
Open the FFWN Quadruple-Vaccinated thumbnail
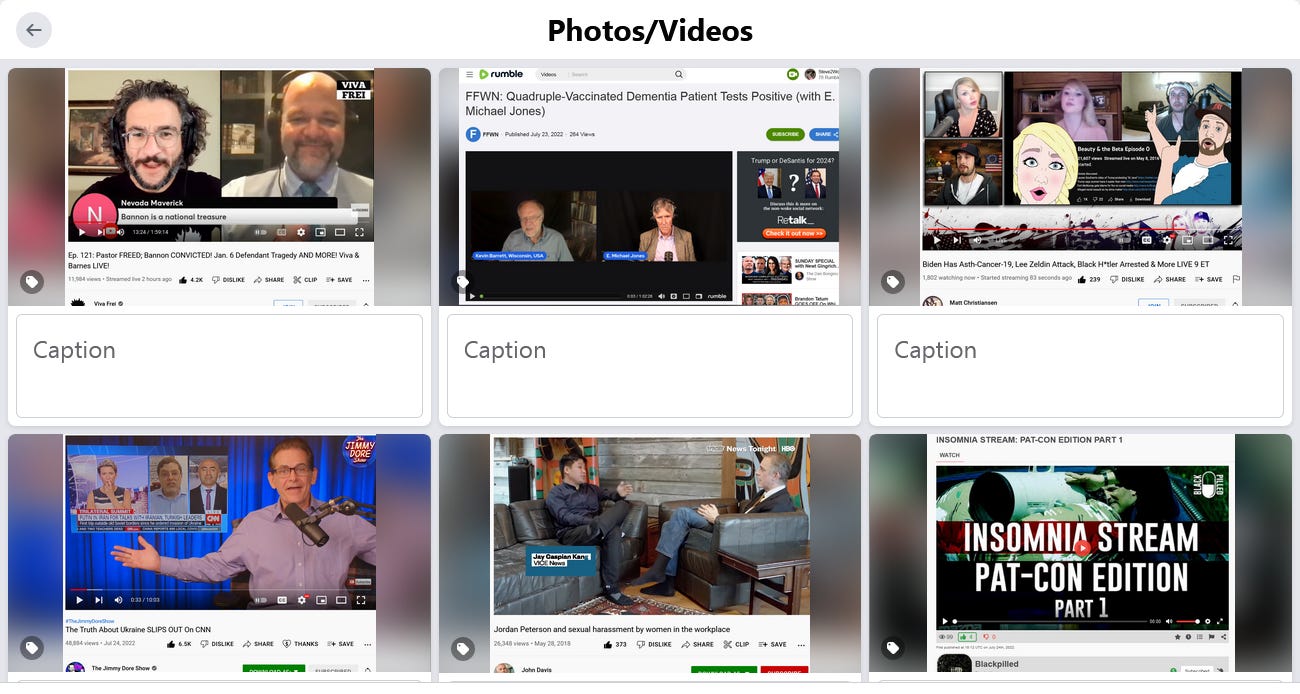coord(650,187)
